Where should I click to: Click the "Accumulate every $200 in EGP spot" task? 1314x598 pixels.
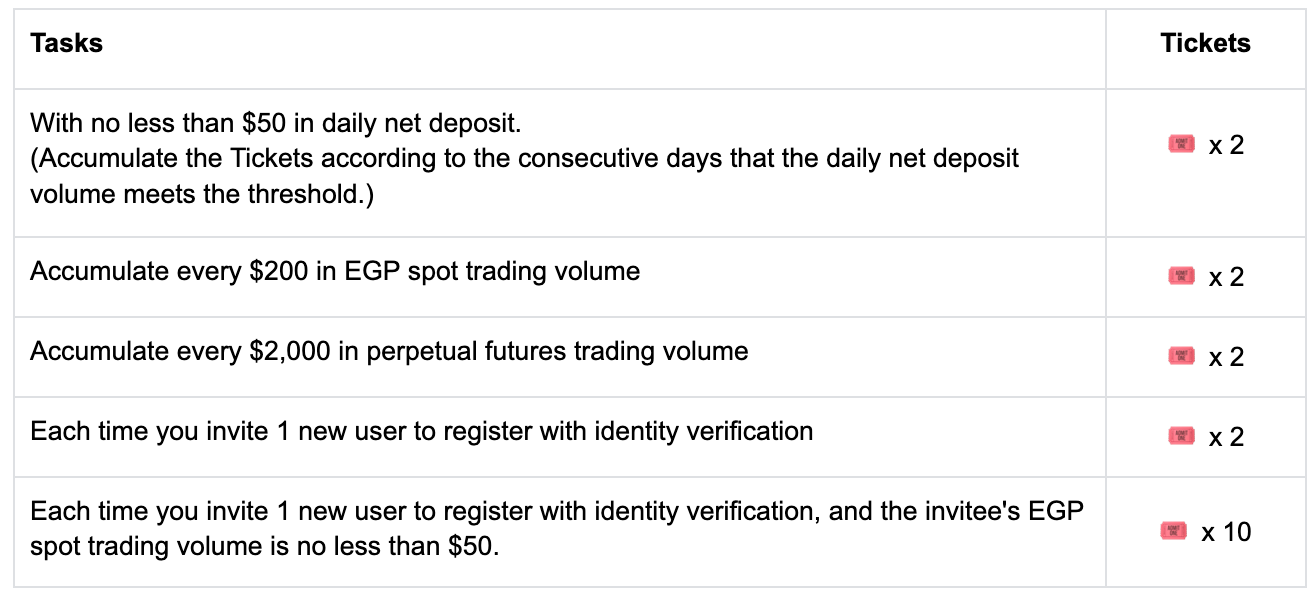point(335,271)
